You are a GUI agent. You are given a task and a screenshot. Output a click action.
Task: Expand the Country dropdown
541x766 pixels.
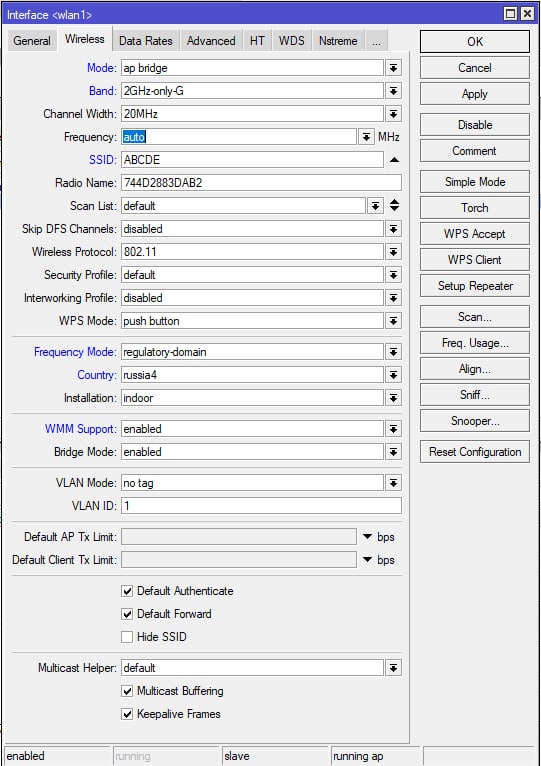click(x=393, y=375)
